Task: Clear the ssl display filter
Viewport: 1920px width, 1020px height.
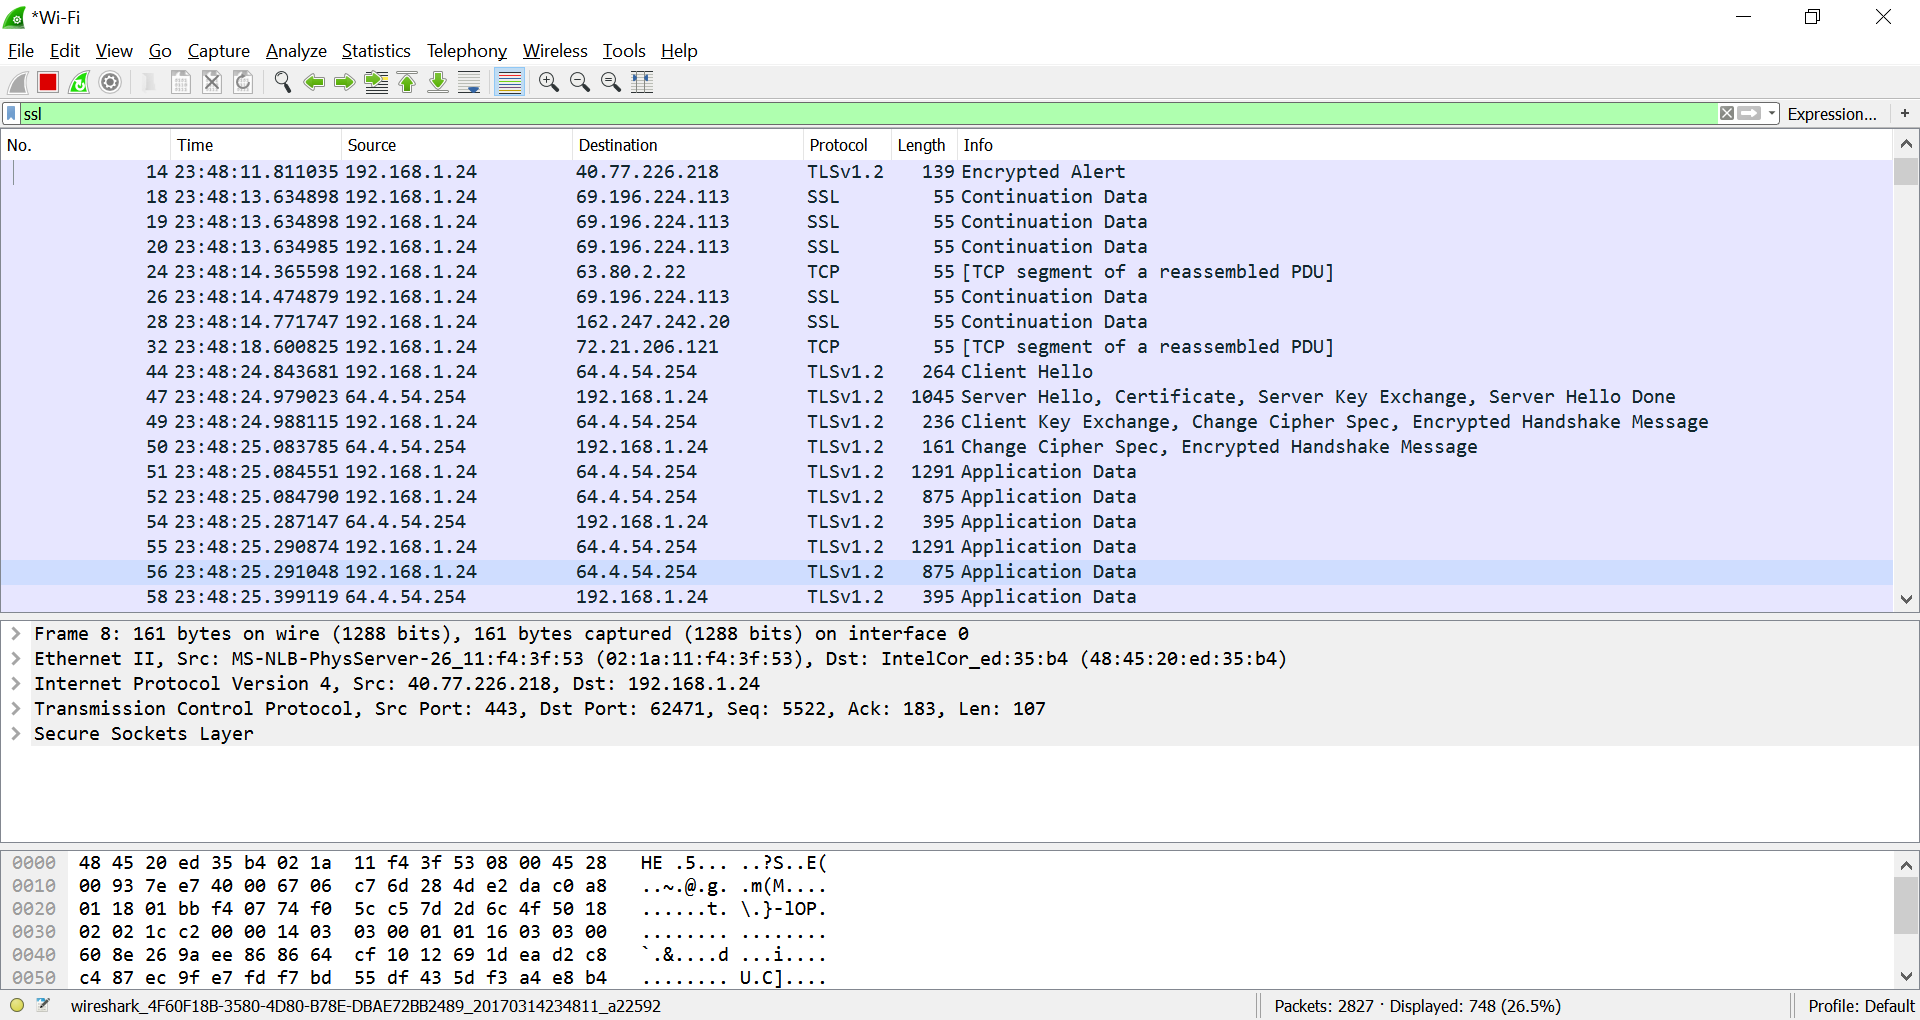Action: [x=1727, y=114]
